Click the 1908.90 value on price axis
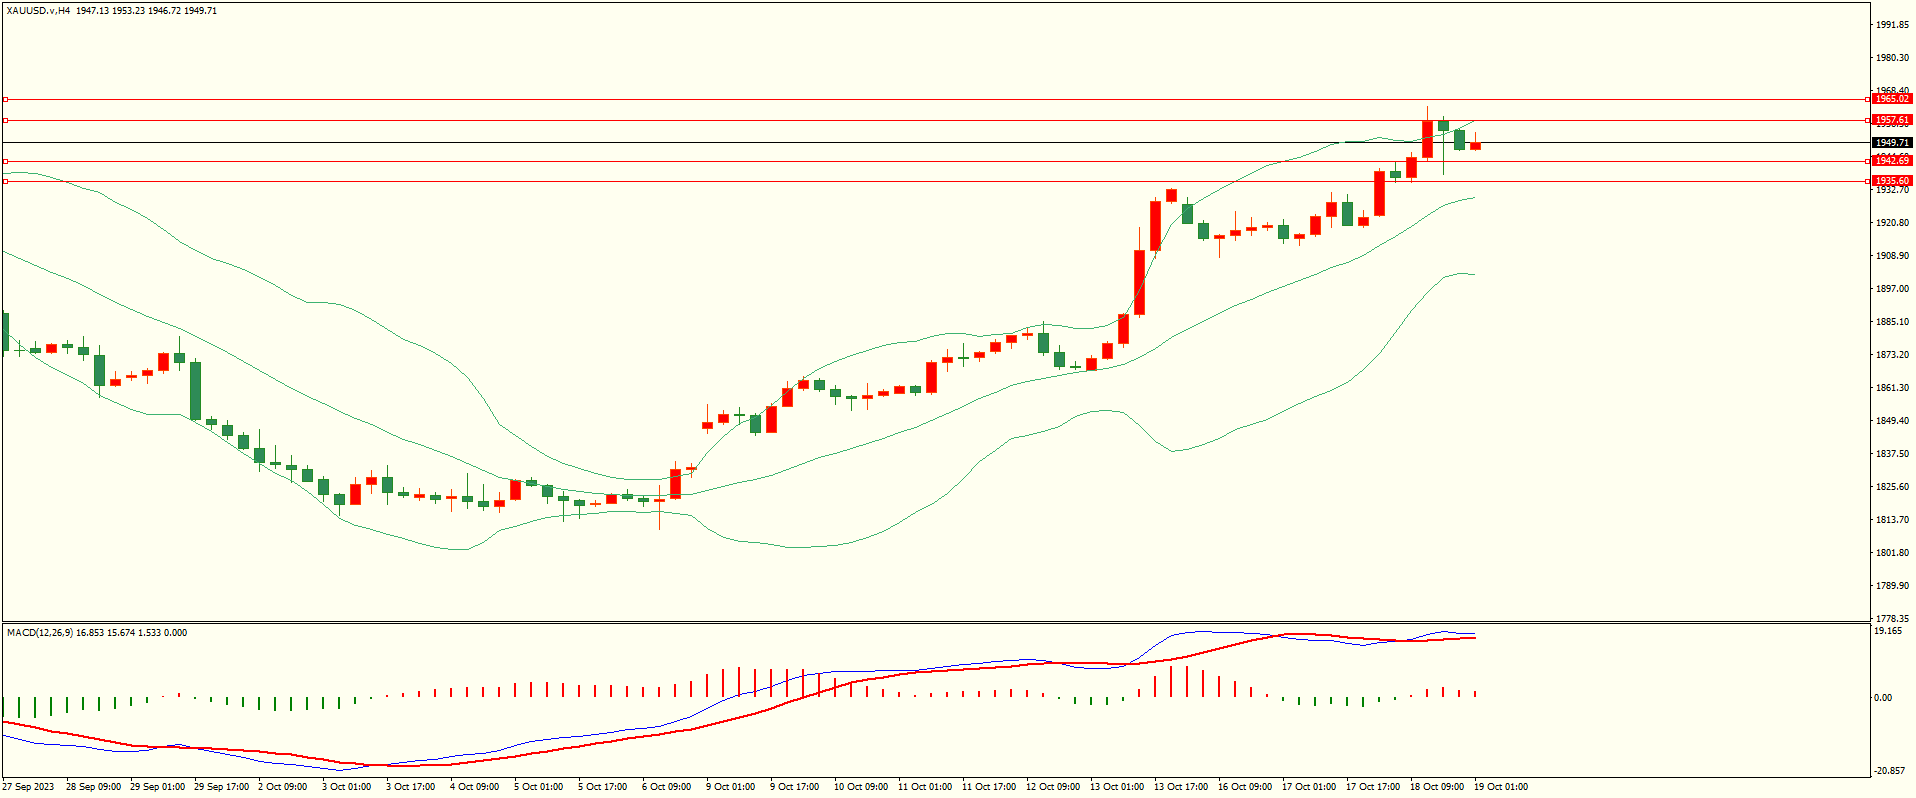This screenshot has width=1916, height=798. pos(1892,256)
